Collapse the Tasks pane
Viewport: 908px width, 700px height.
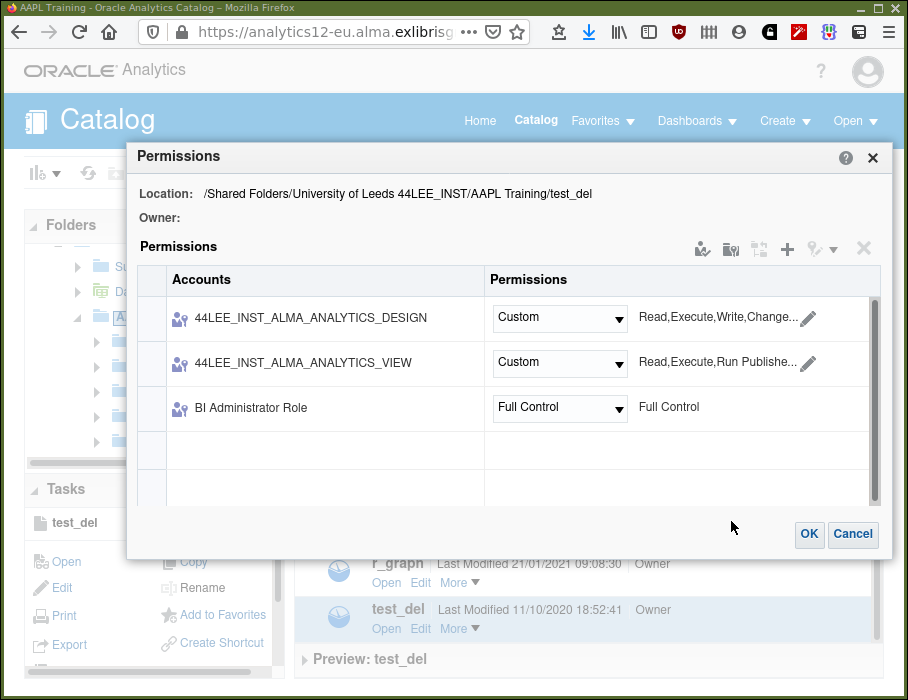tap(34, 490)
